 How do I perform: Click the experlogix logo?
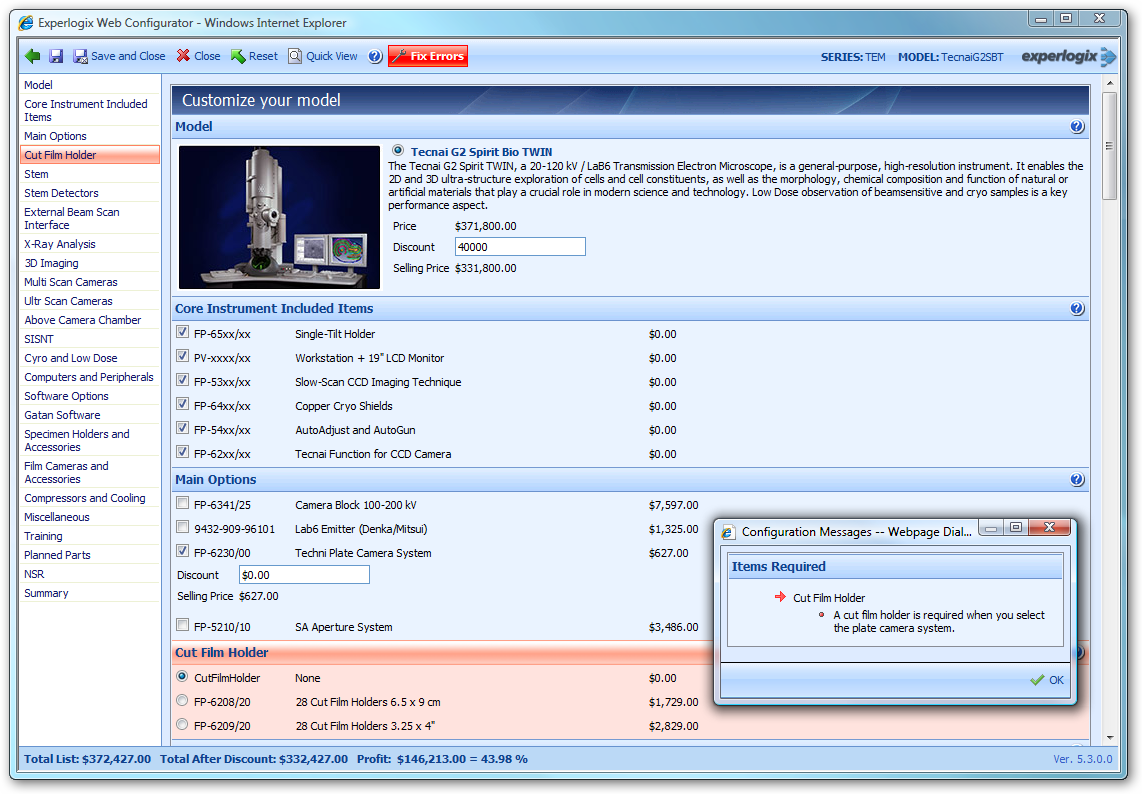tap(1068, 56)
